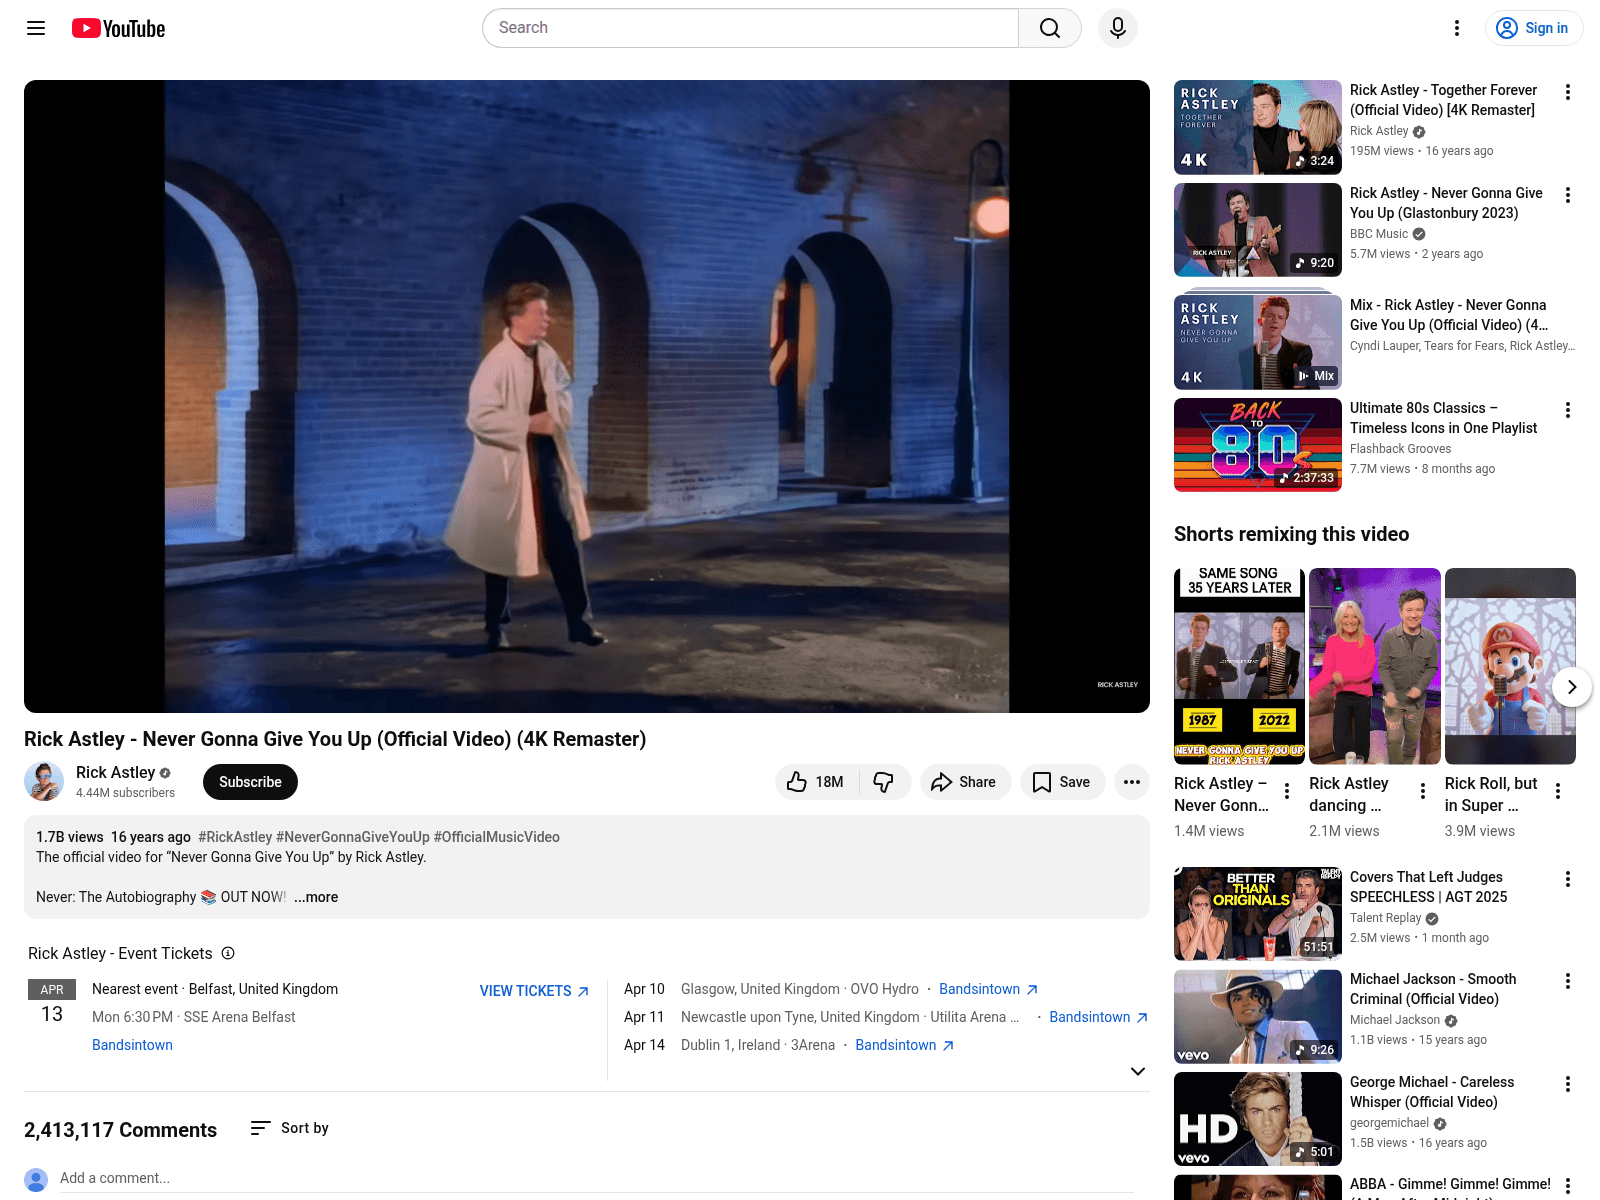Save the video to a playlist

[x=1062, y=782]
